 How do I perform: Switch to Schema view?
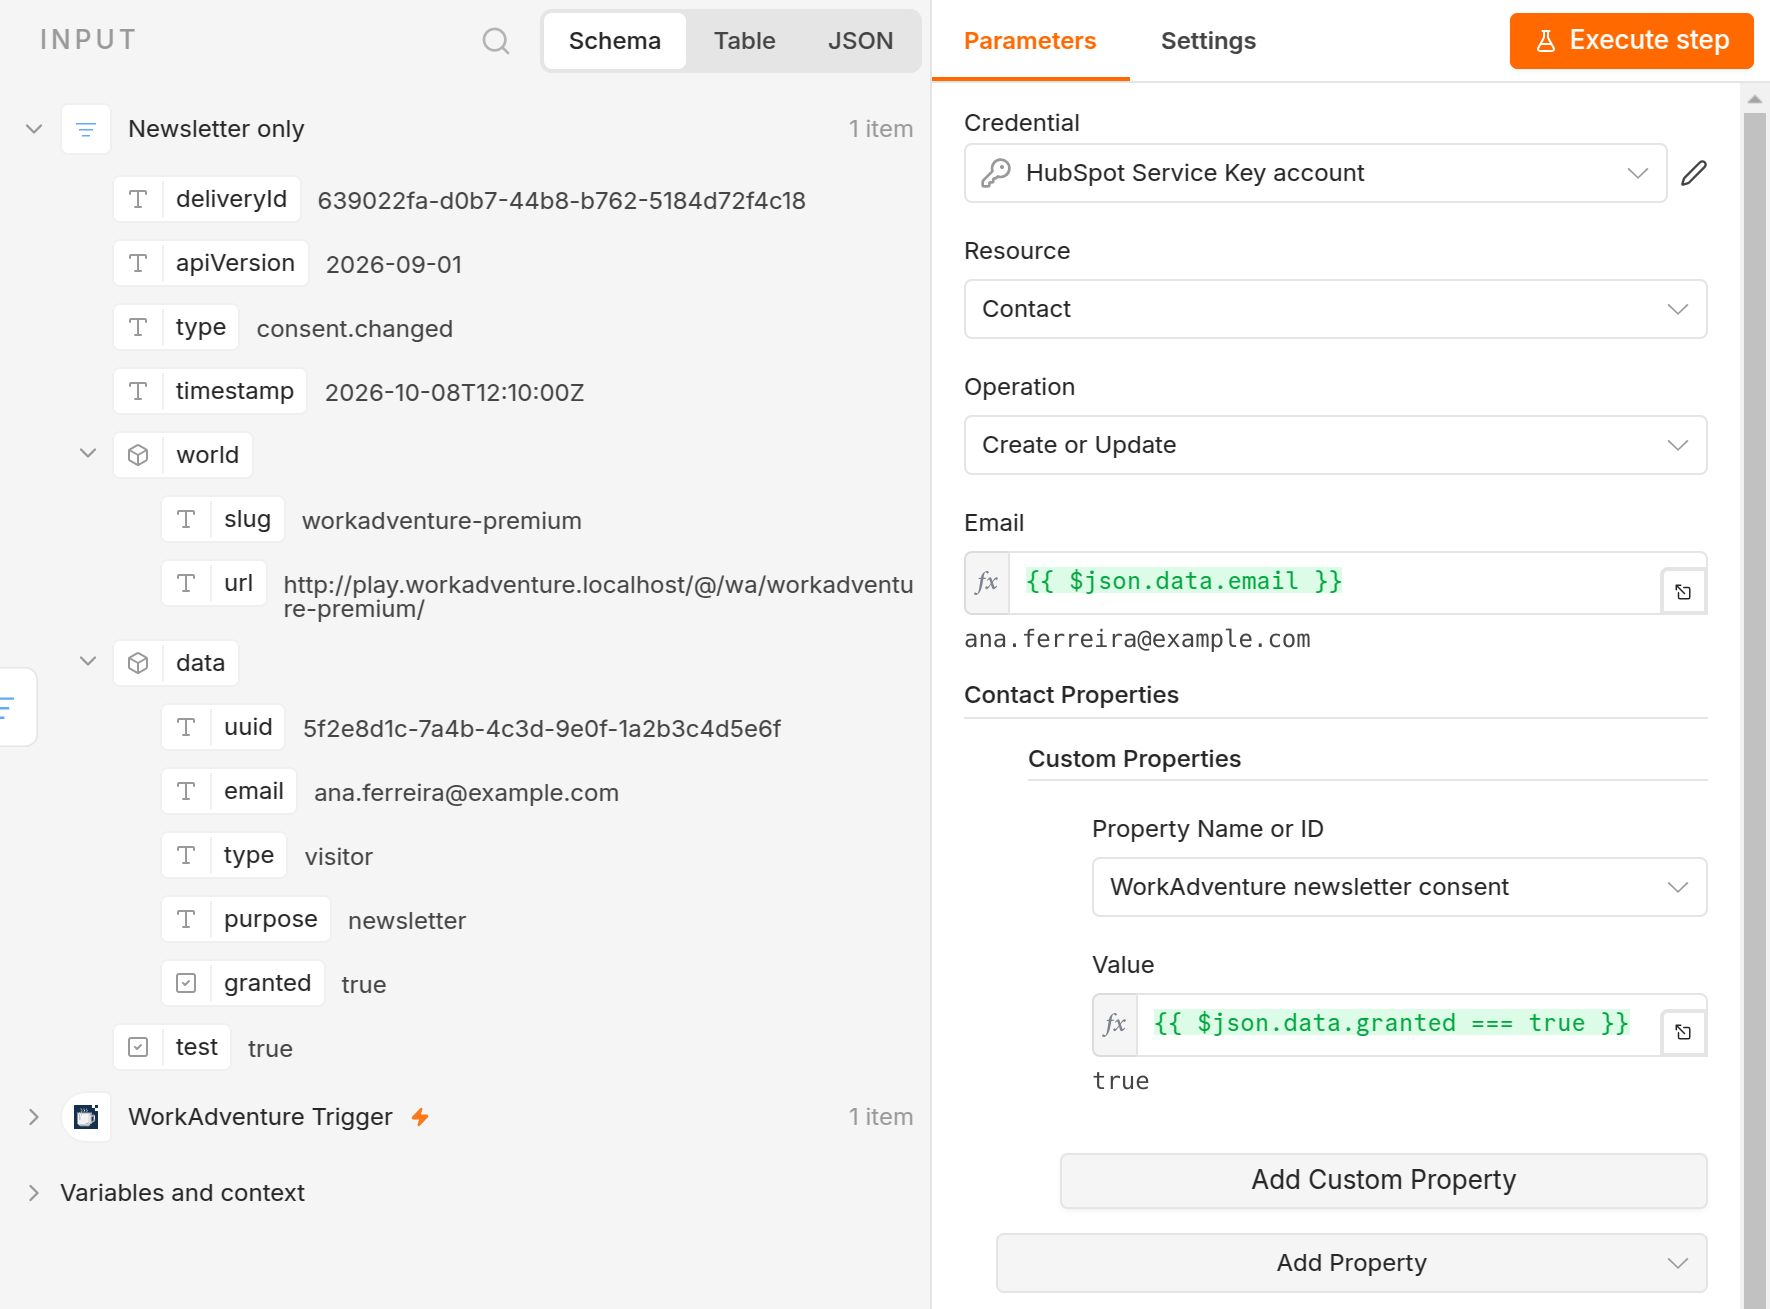click(615, 41)
